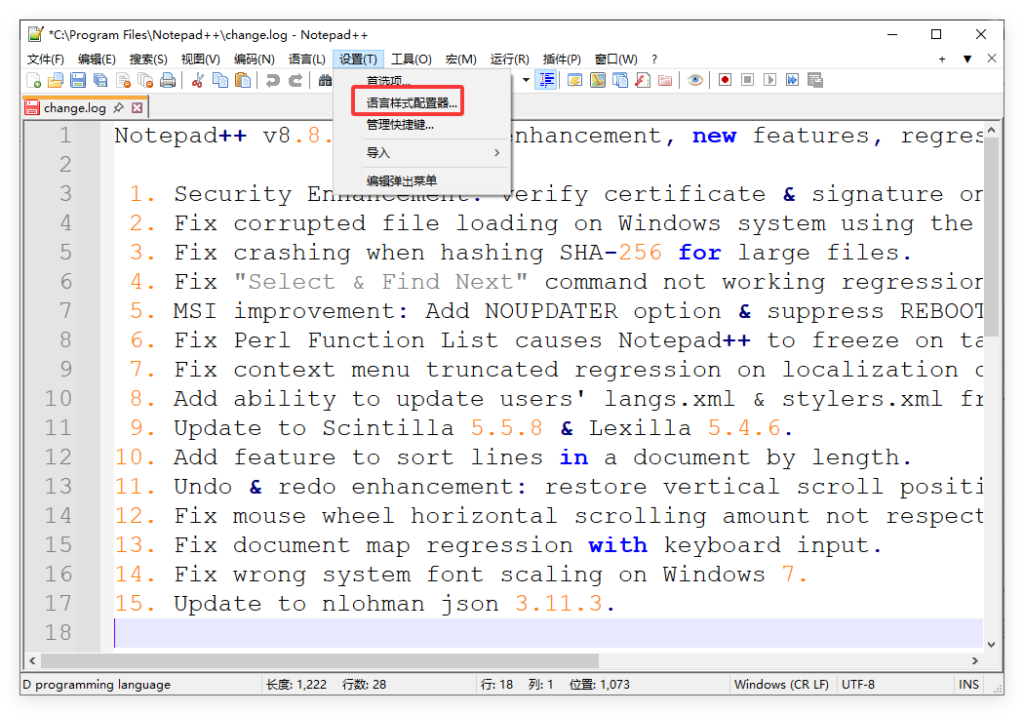Click the Paste clipboard icon
The image size is (1024, 715).
[242, 80]
